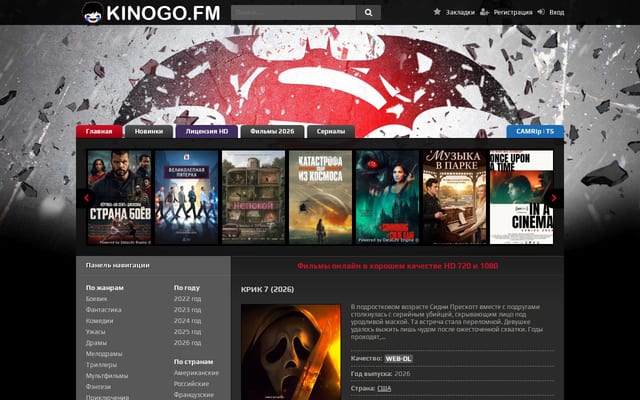
Task: Select the Главная tab
Action: click(x=99, y=131)
